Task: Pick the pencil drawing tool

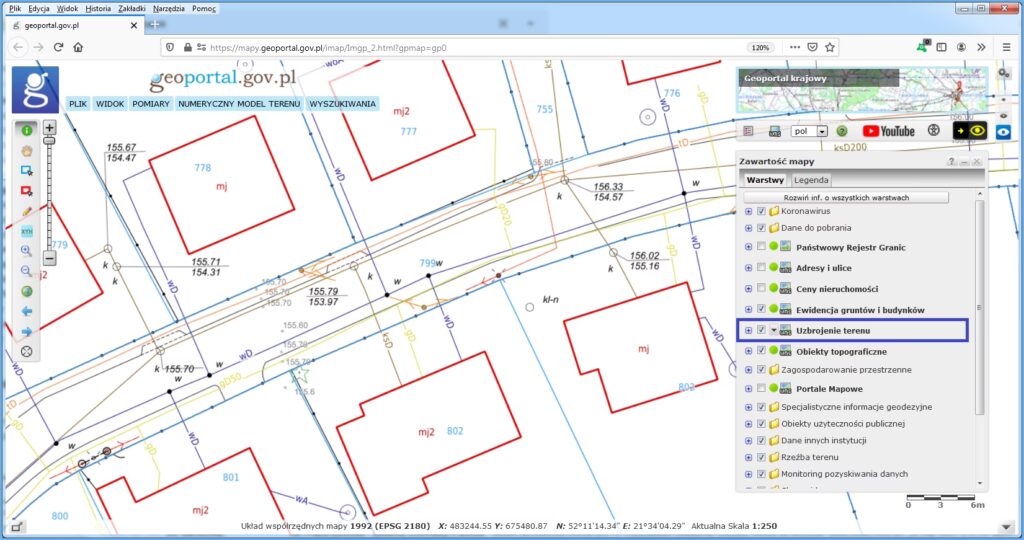Action: 27,211
